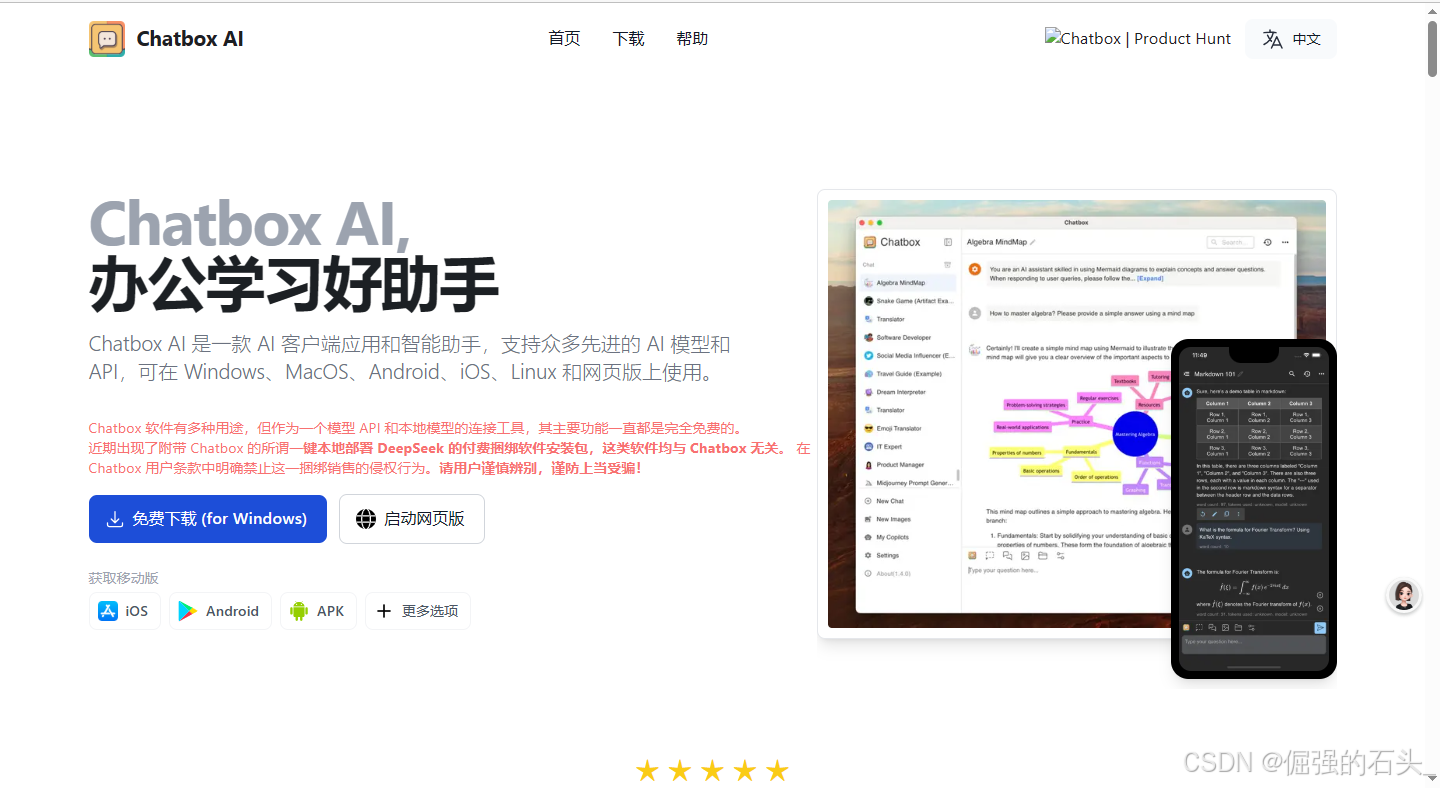
Task: Go to the 下载 nav link
Action: [x=628, y=39]
